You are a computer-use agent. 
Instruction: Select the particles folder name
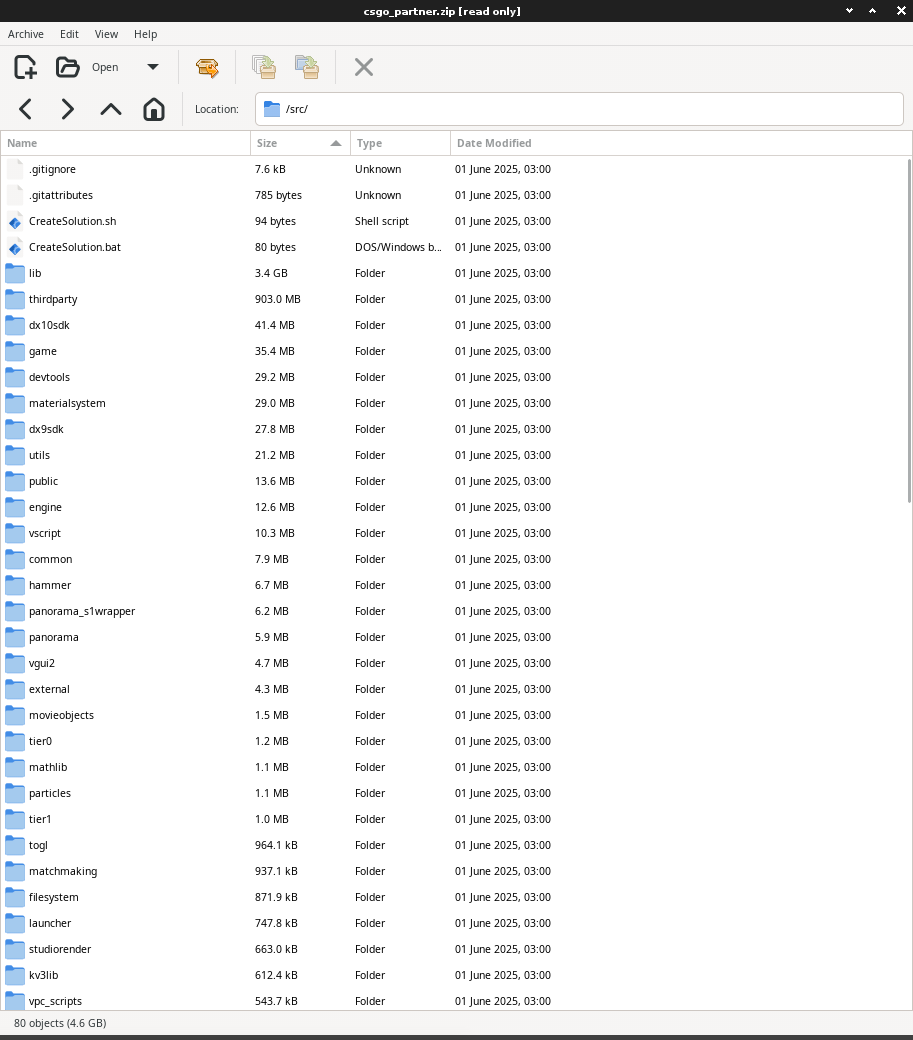point(50,793)
